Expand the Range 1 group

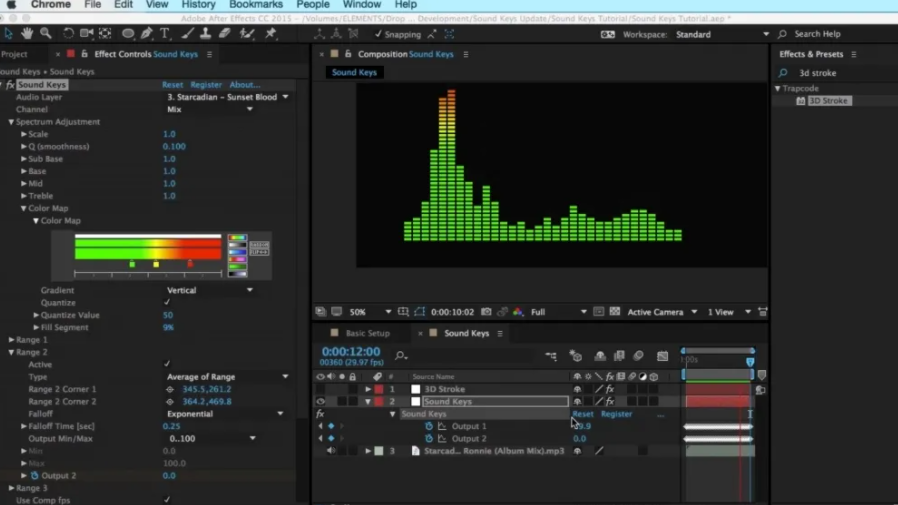tap(11, 340)
